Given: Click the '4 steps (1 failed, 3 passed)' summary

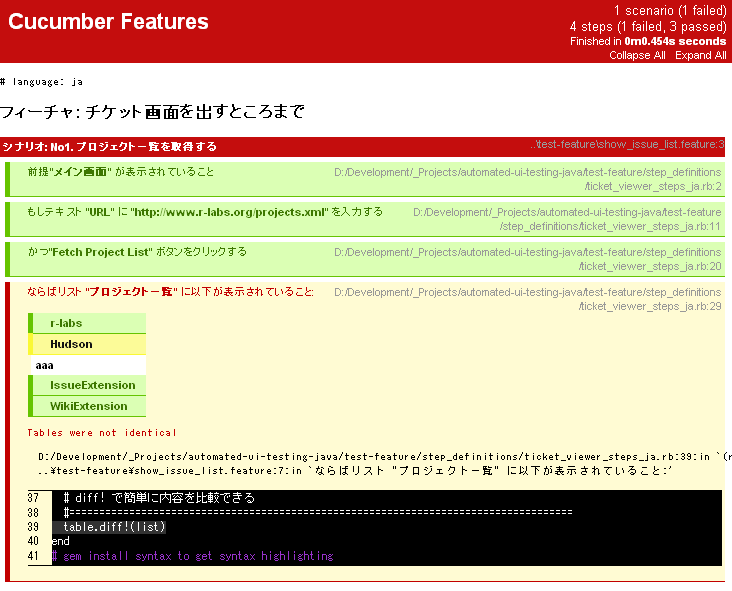Looking at the screenshot, I should click(648, 27).
